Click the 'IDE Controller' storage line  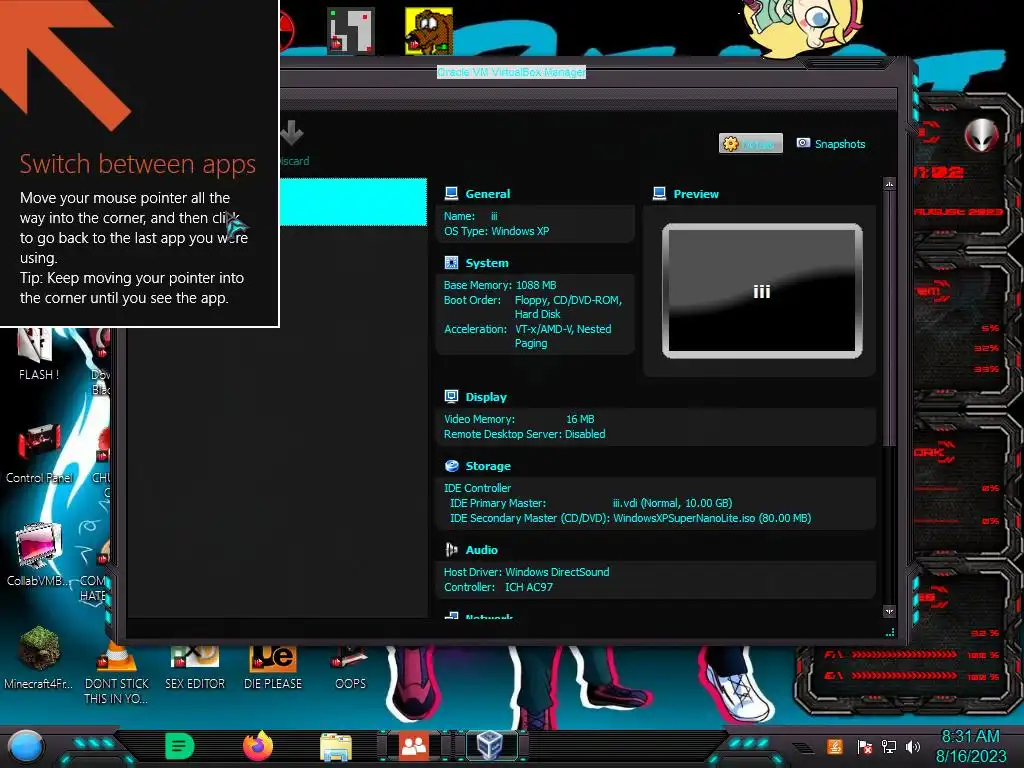click(477, 488)
